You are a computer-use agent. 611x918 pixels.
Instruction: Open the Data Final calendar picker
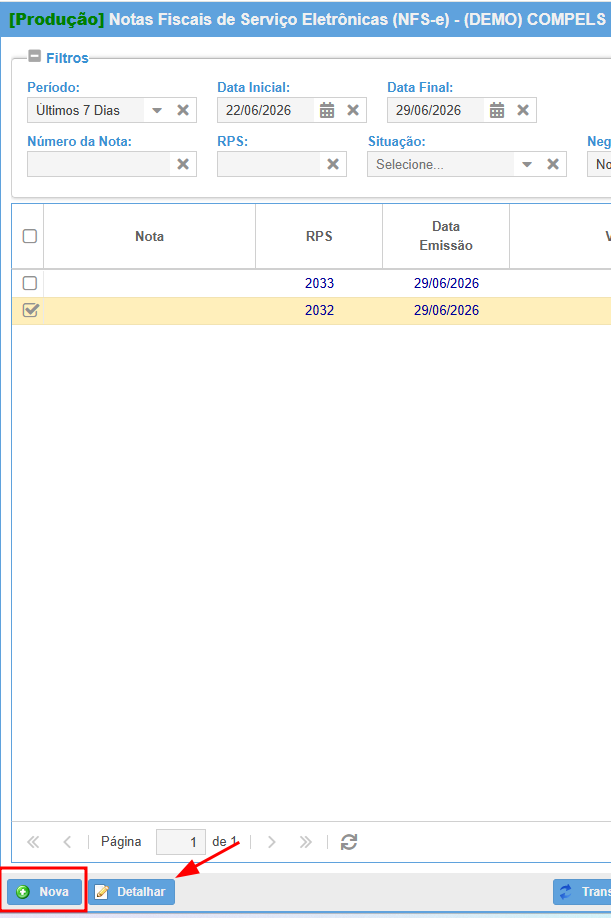(497, 110)
